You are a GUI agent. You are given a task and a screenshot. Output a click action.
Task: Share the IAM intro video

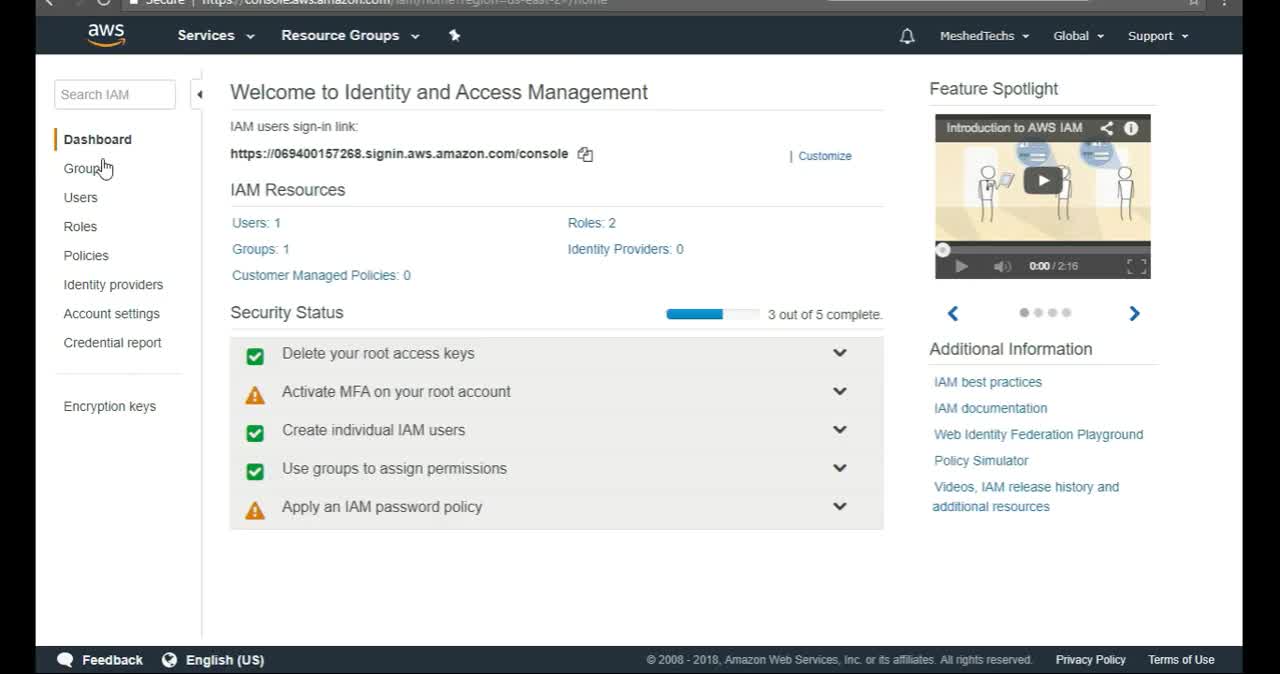click(1106, 128)
